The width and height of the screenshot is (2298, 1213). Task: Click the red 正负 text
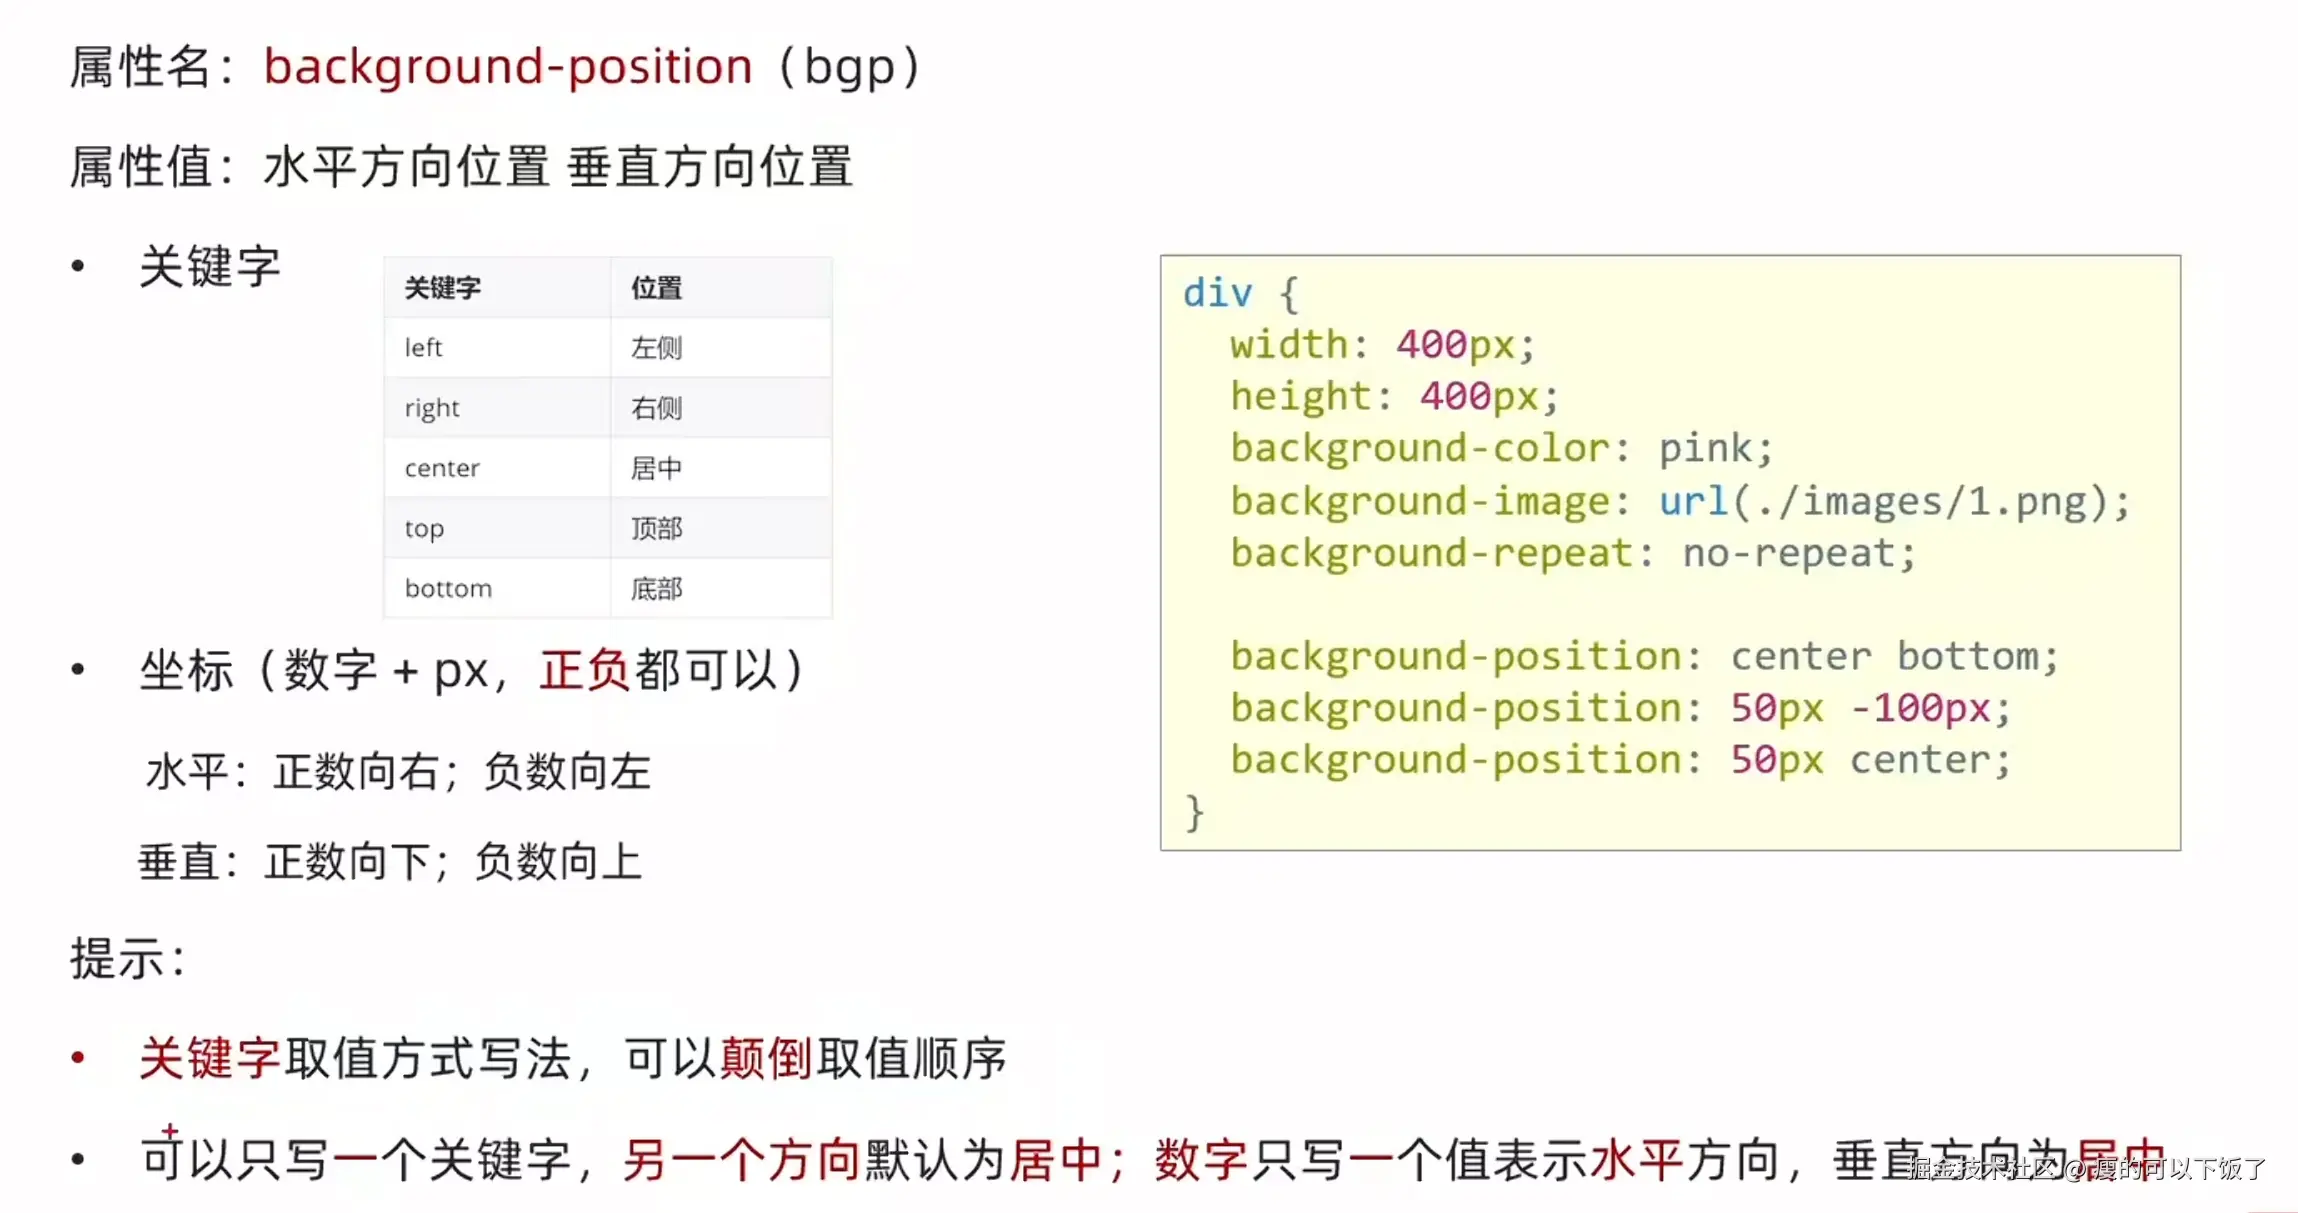(x=584, y=670)
